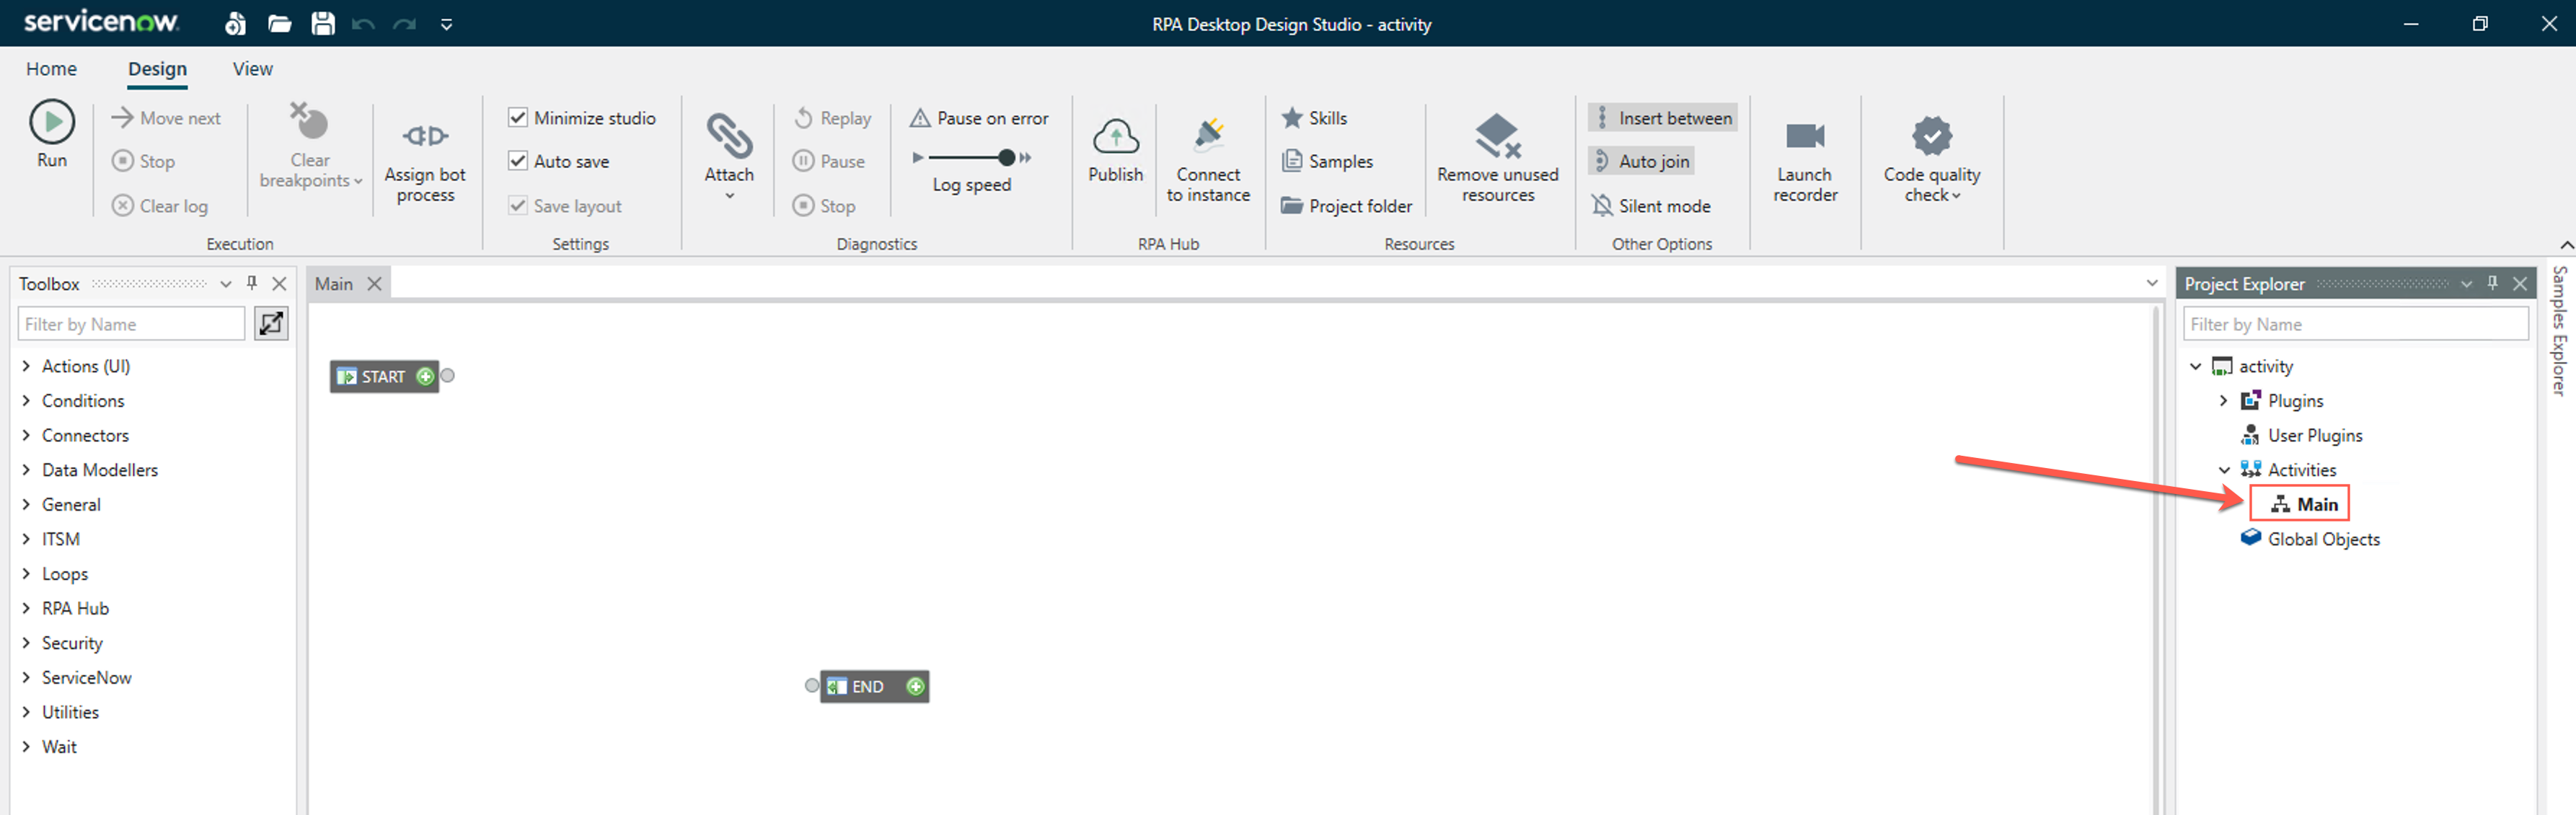Viewport: 2576px width, 815px height.
Task: Toggle Silent mode
Action: (x=1650, y=206)
